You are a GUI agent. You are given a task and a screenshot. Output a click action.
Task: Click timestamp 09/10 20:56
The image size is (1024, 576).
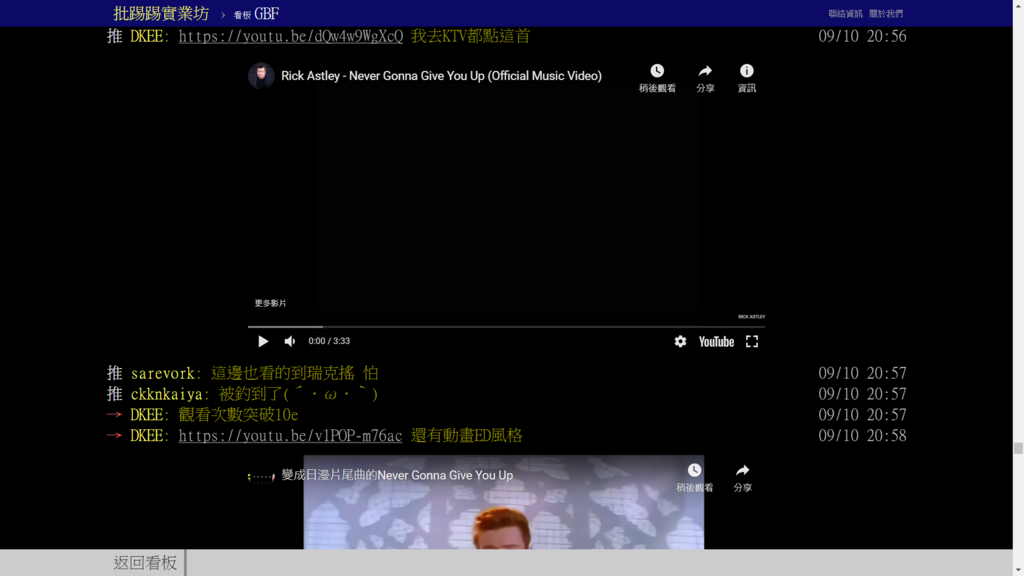862,37
